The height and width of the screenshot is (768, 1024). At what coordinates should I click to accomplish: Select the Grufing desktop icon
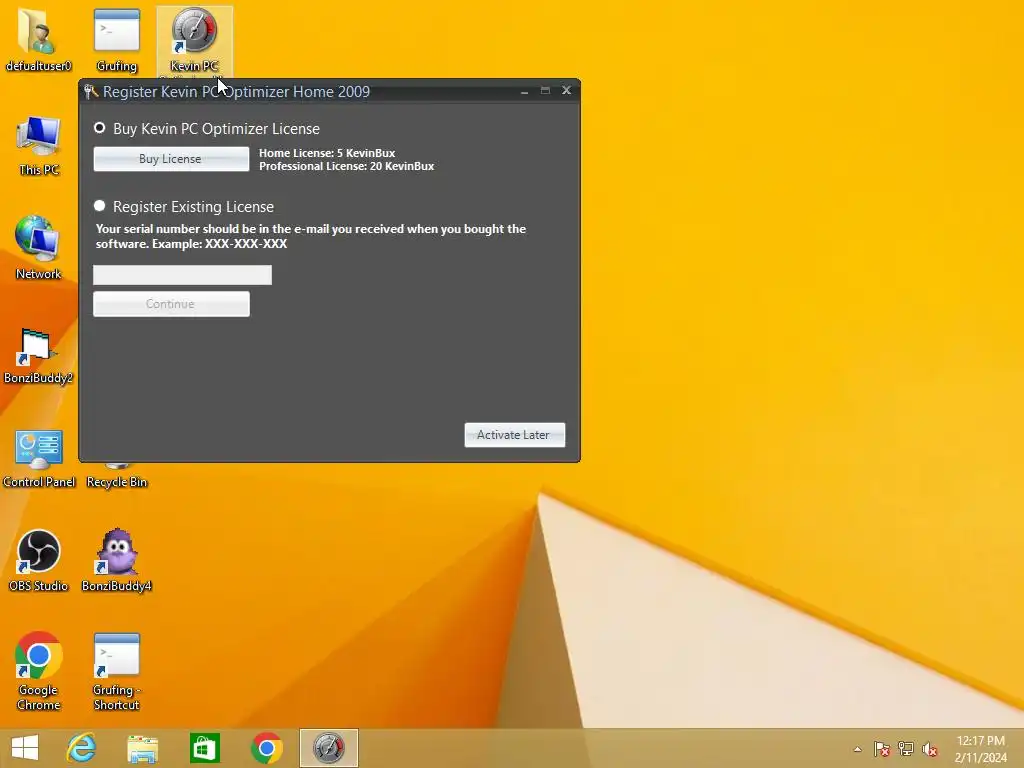click(117, 40)
